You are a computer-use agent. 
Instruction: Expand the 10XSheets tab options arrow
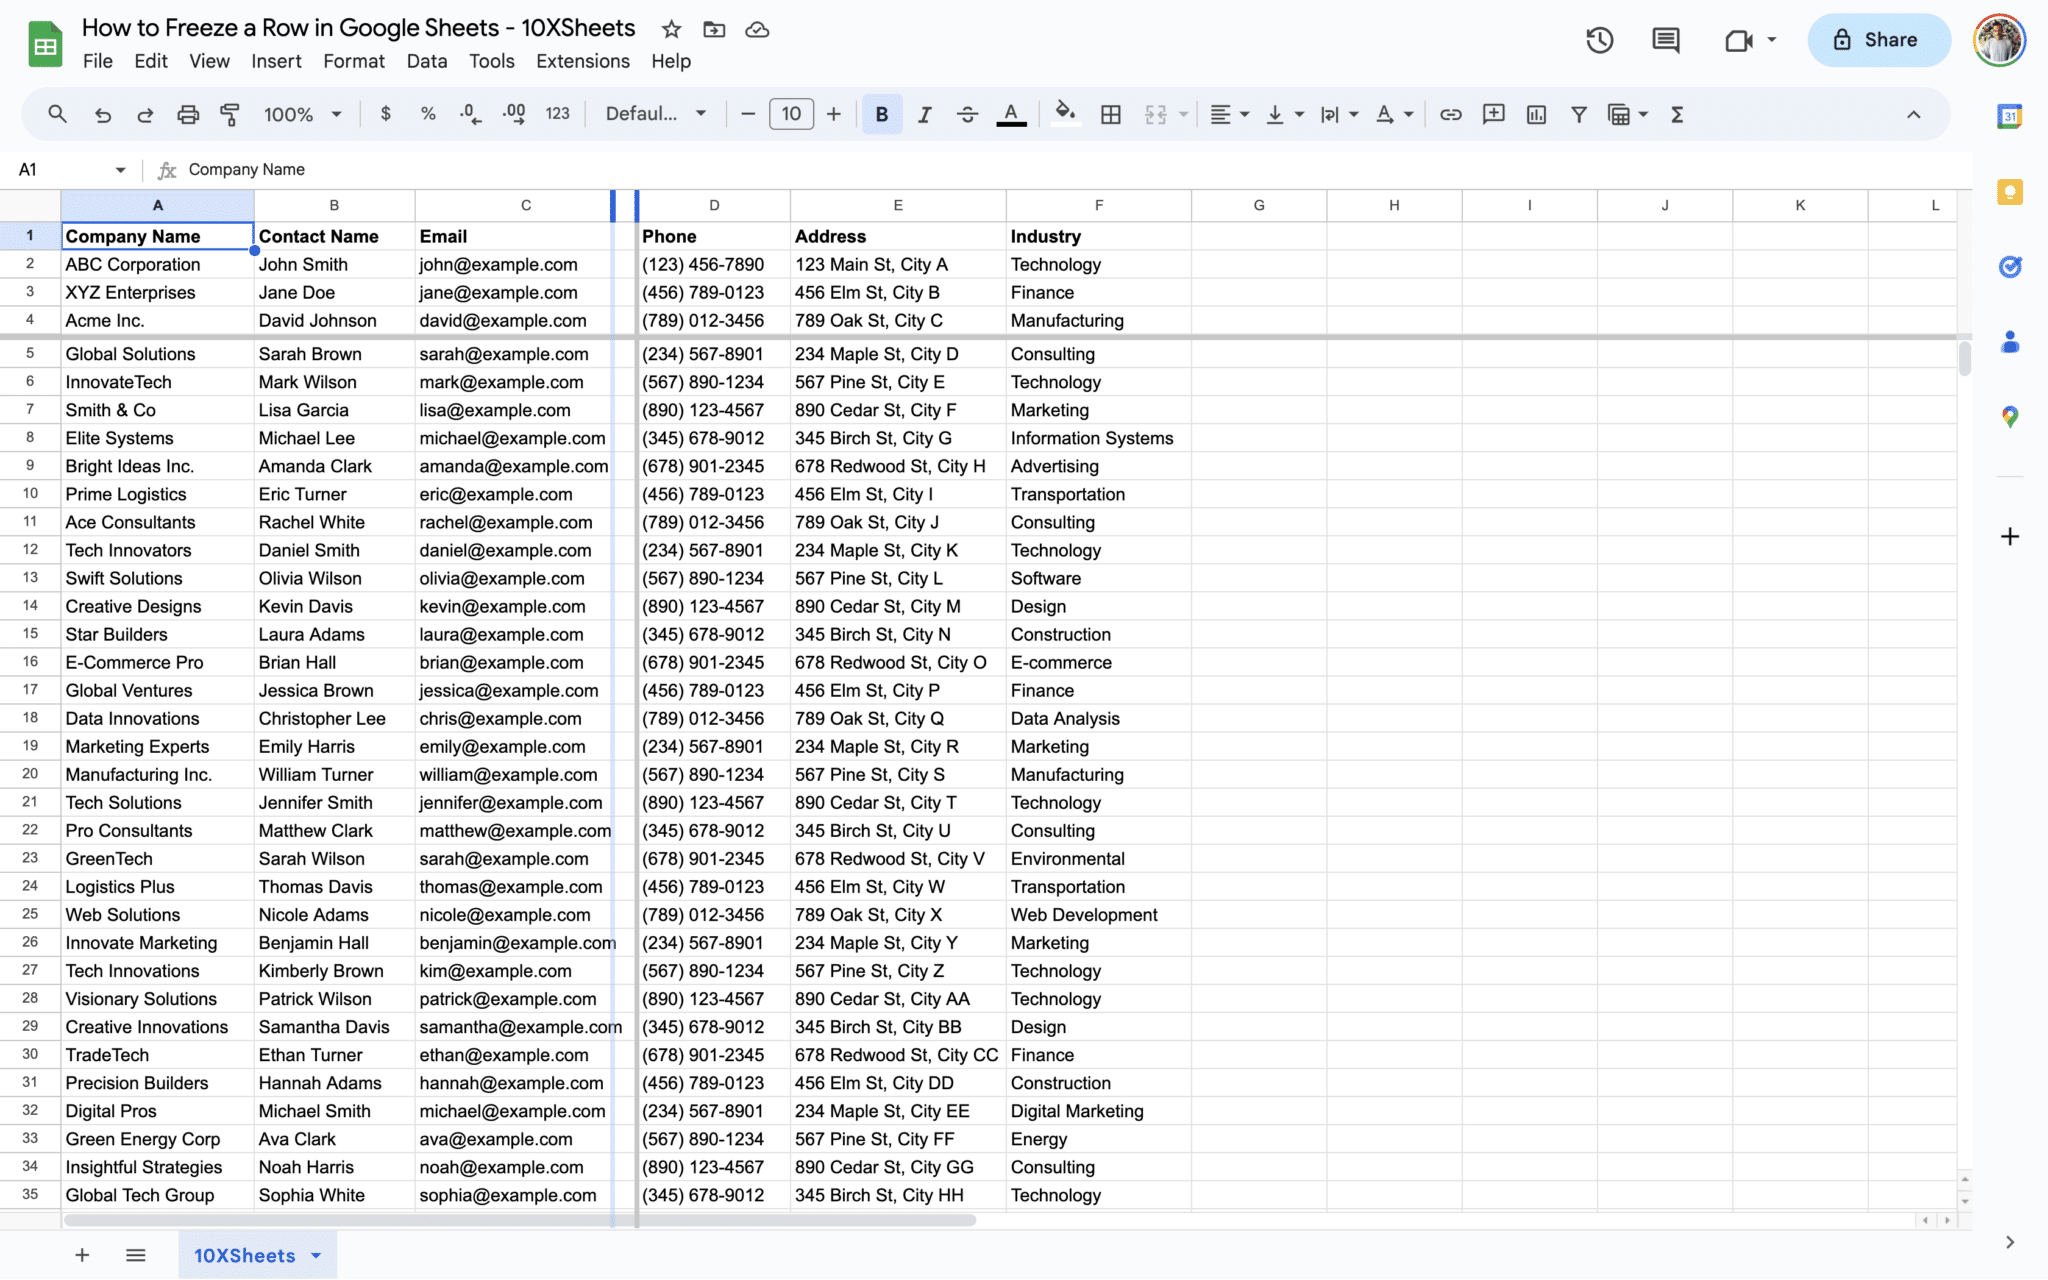click(317, 1255)
